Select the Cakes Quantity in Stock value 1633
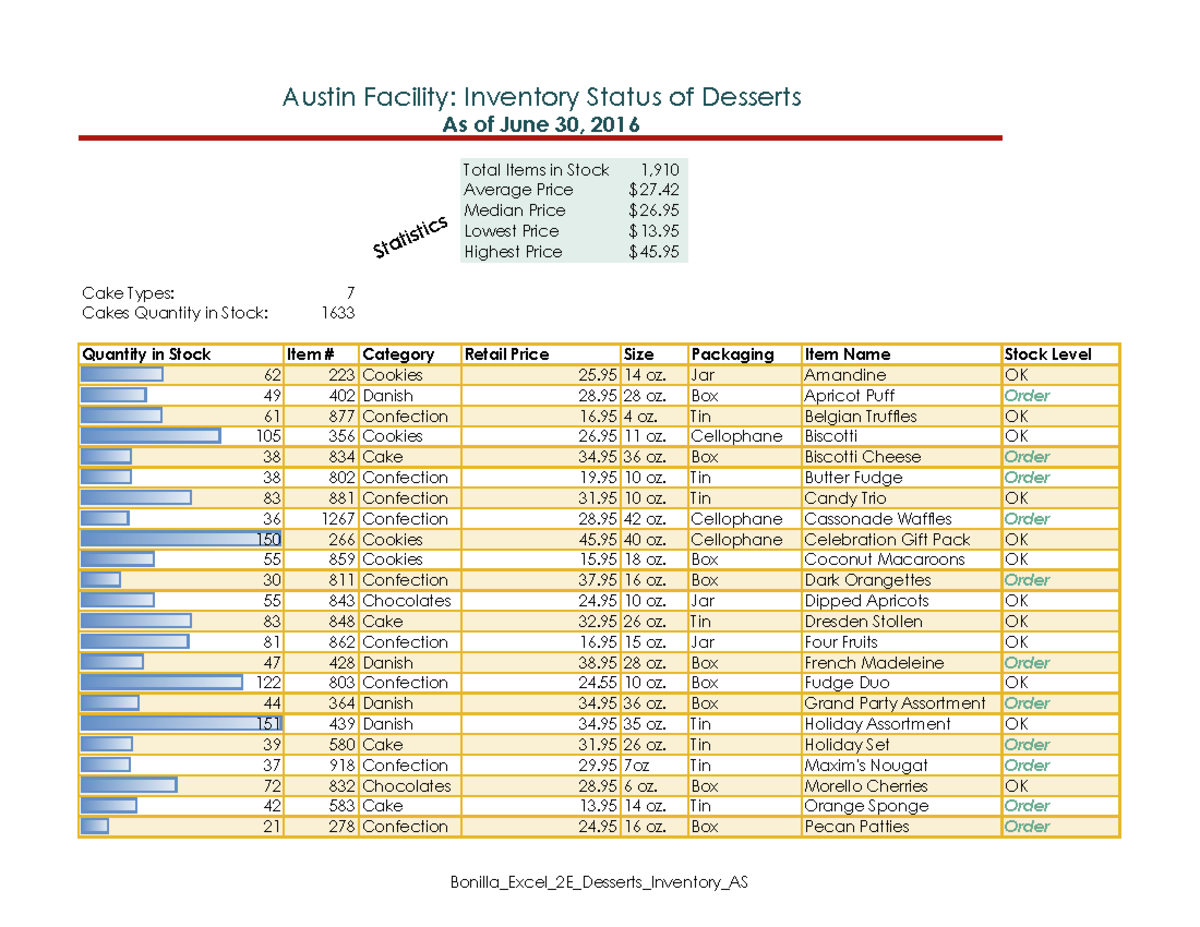 341,312
